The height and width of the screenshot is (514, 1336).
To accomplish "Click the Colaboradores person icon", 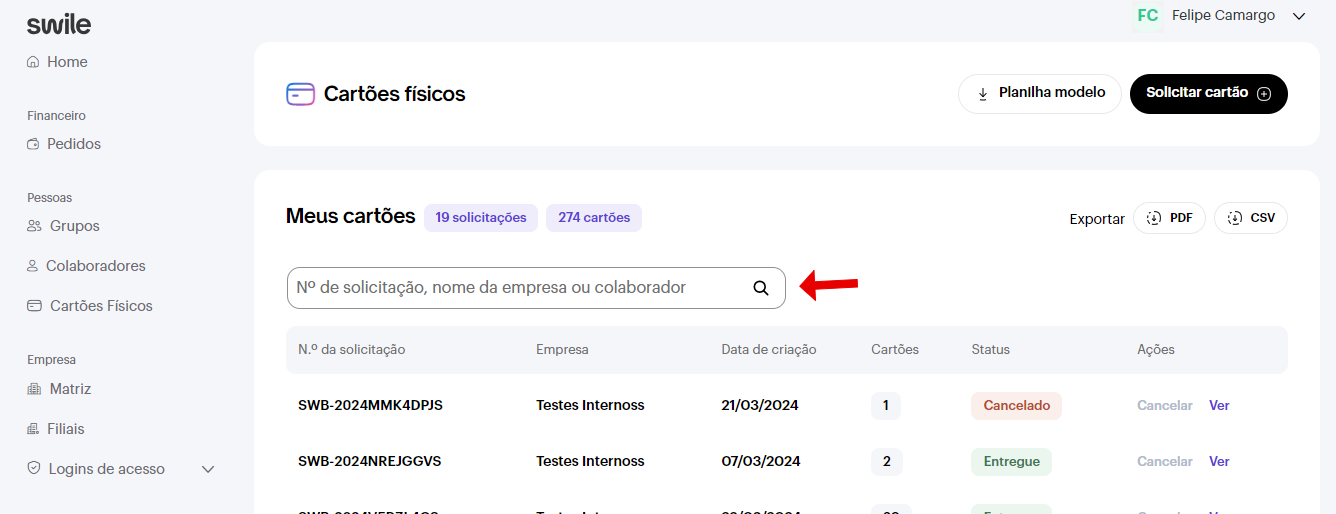I will click(x=33, y=266).
